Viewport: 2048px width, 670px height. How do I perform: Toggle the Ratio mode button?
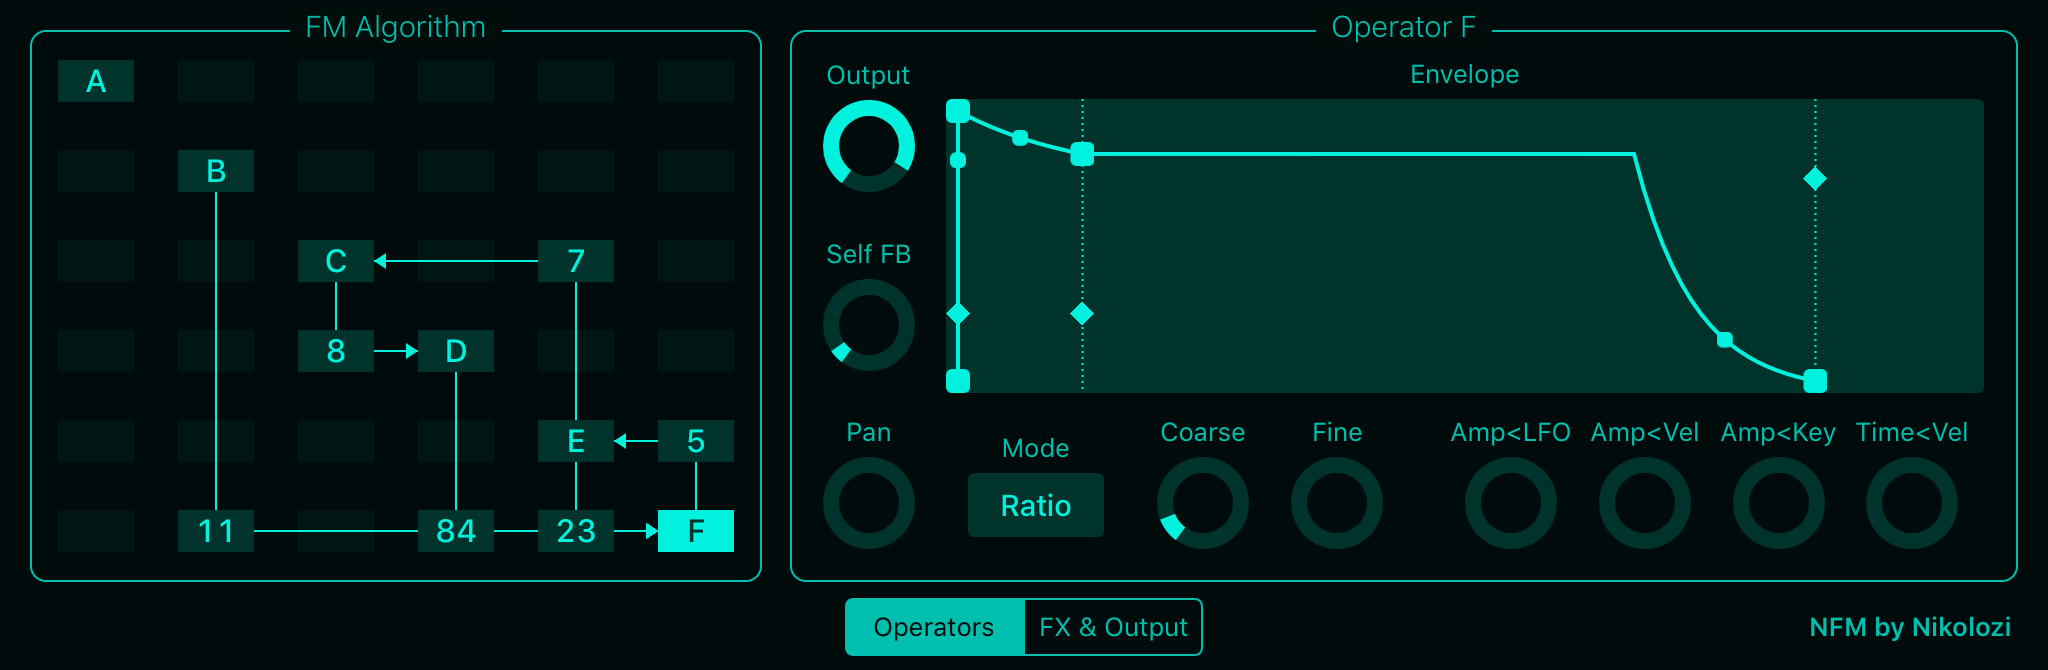(1035, 505)
